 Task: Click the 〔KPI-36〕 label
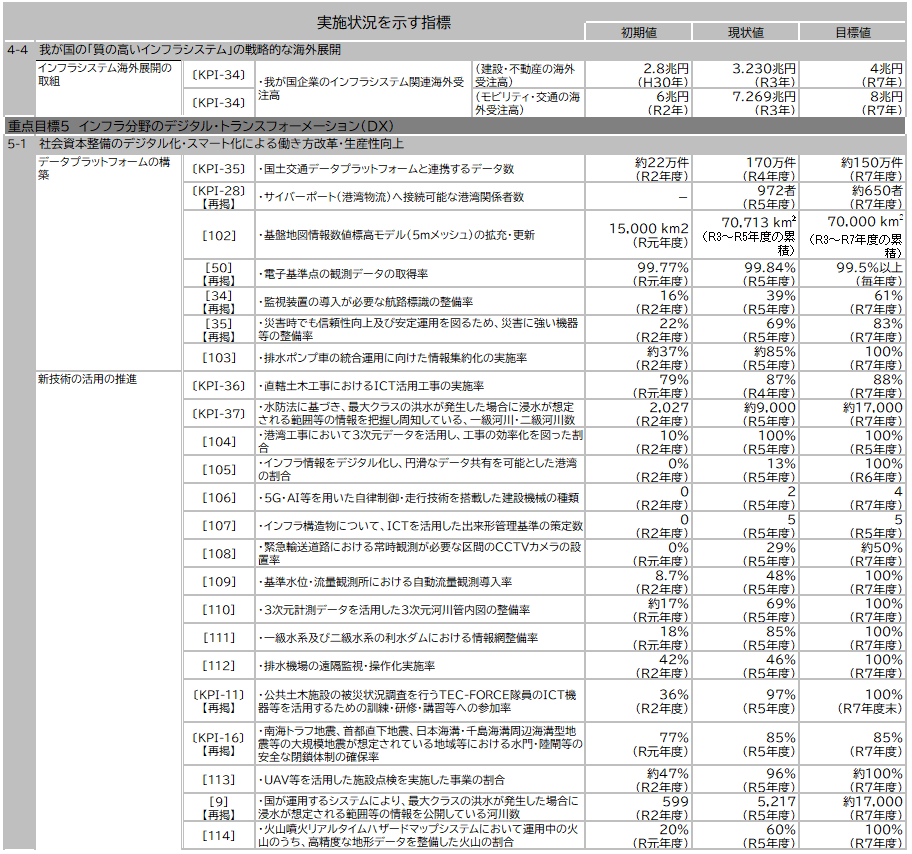click(219, 386)
